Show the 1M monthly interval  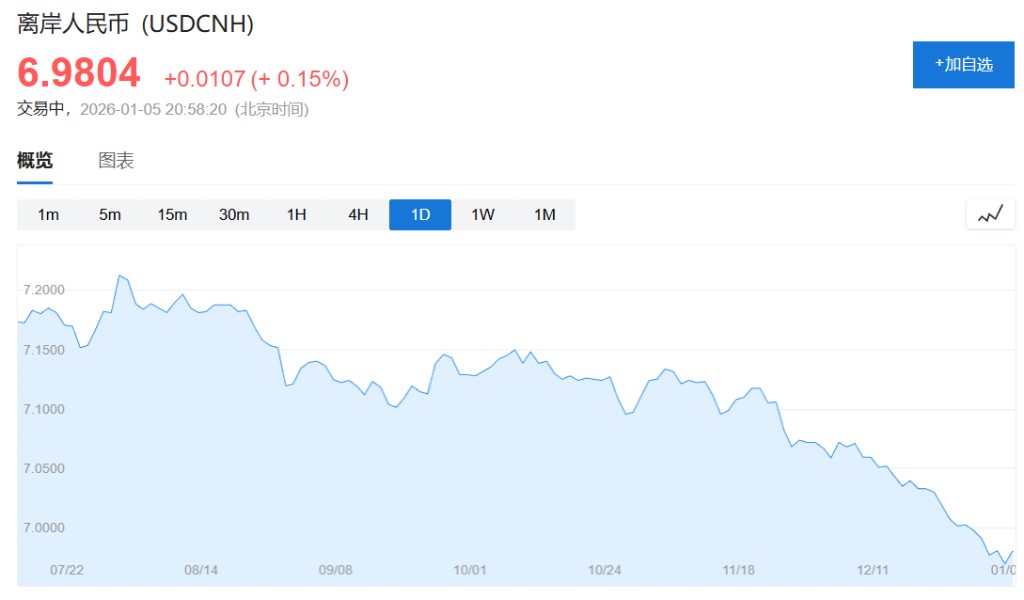[544, 215]
